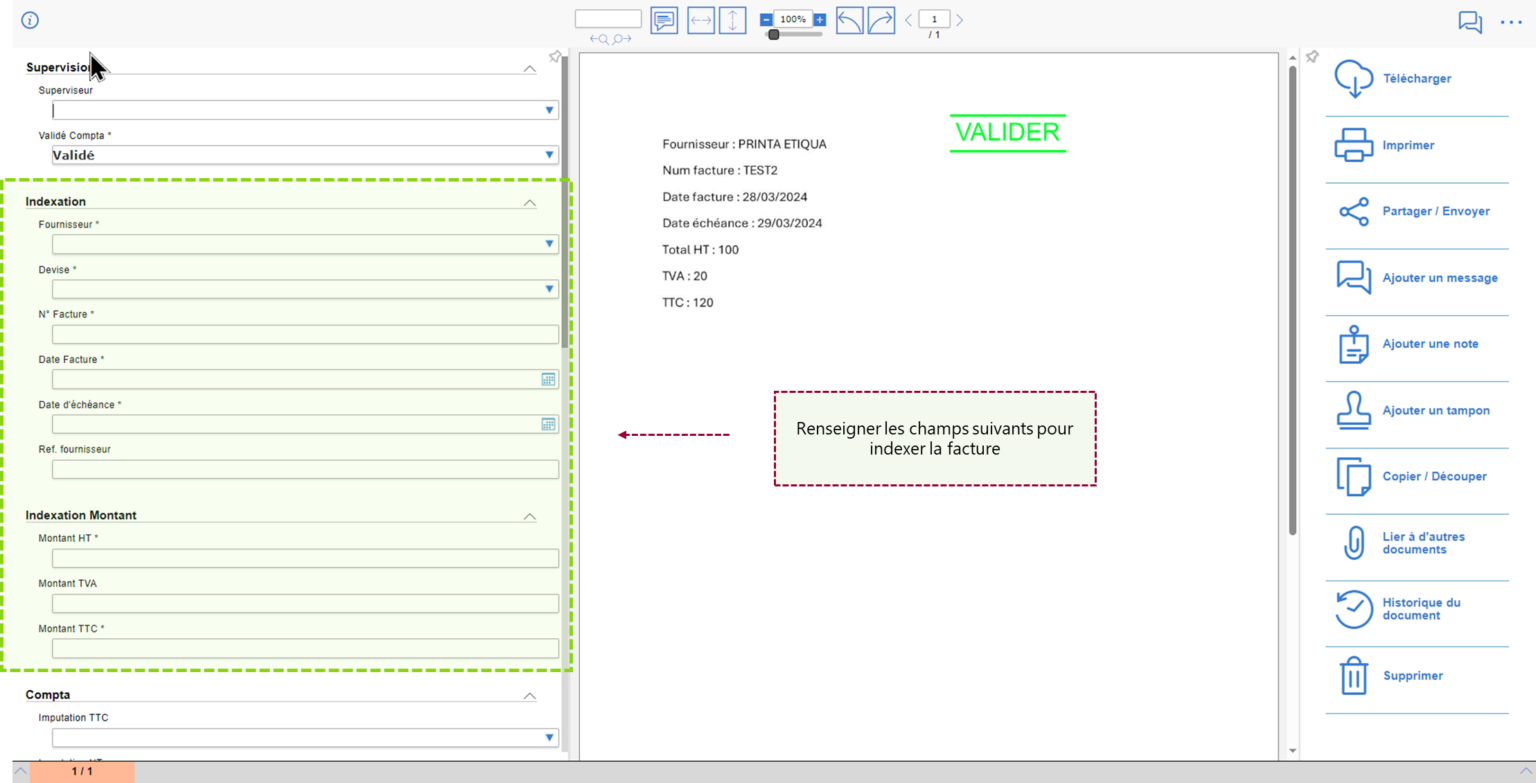Click the Ajouter un tampon stamp icon
Image resolution: width=1536 pixels, height=783 pixels.
[x=1354, y=410]
